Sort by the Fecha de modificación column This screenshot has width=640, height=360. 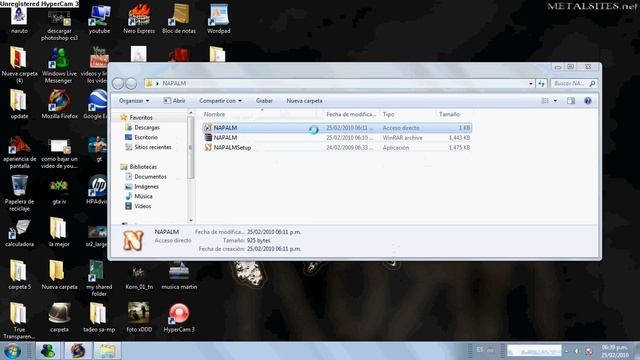click(x=351, y=114)
